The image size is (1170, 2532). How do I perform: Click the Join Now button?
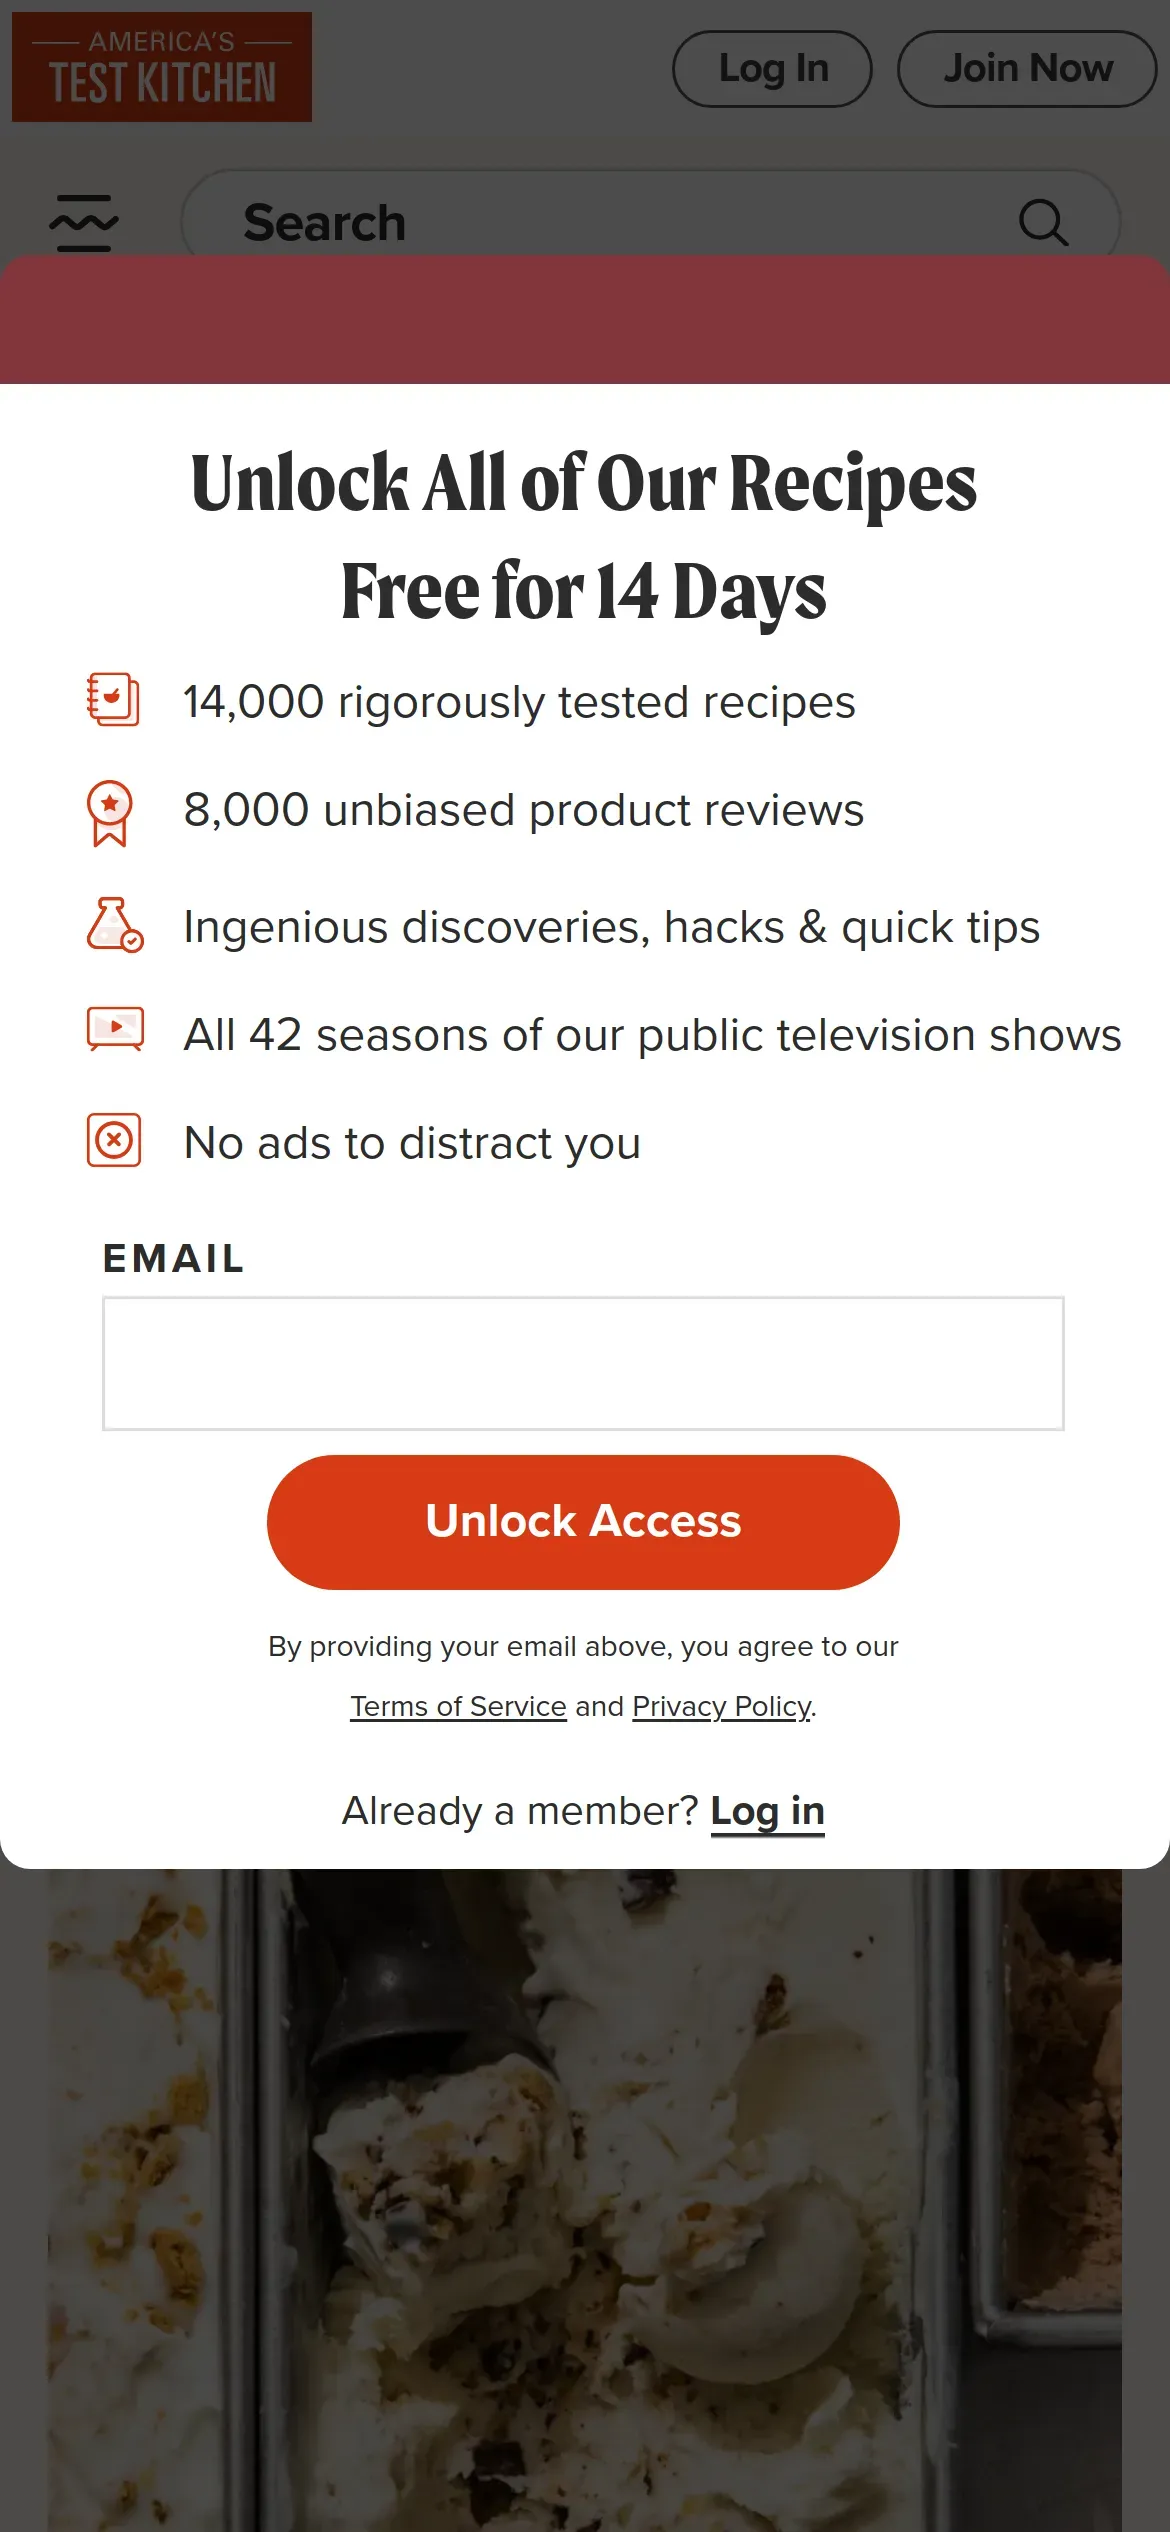point(1027,68)
